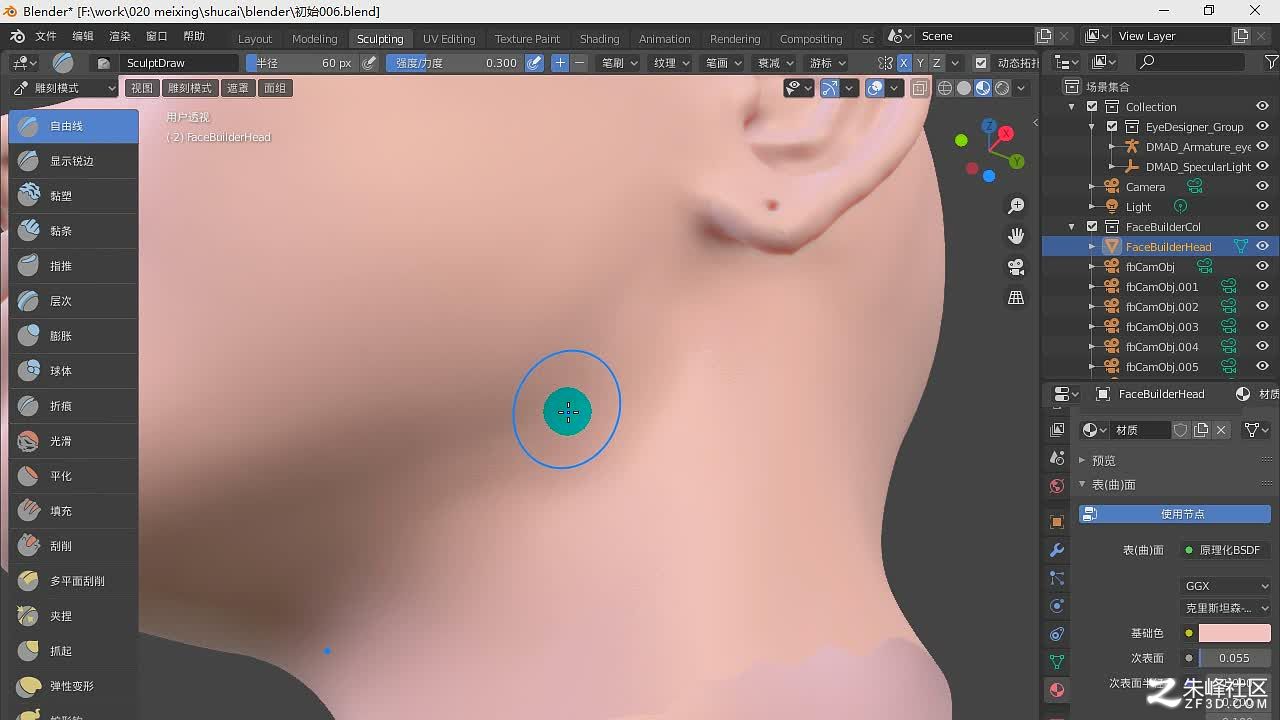Select the 平化 flatten brush
This screenshot has width=1280, height=720.
[x=73, y=476]
